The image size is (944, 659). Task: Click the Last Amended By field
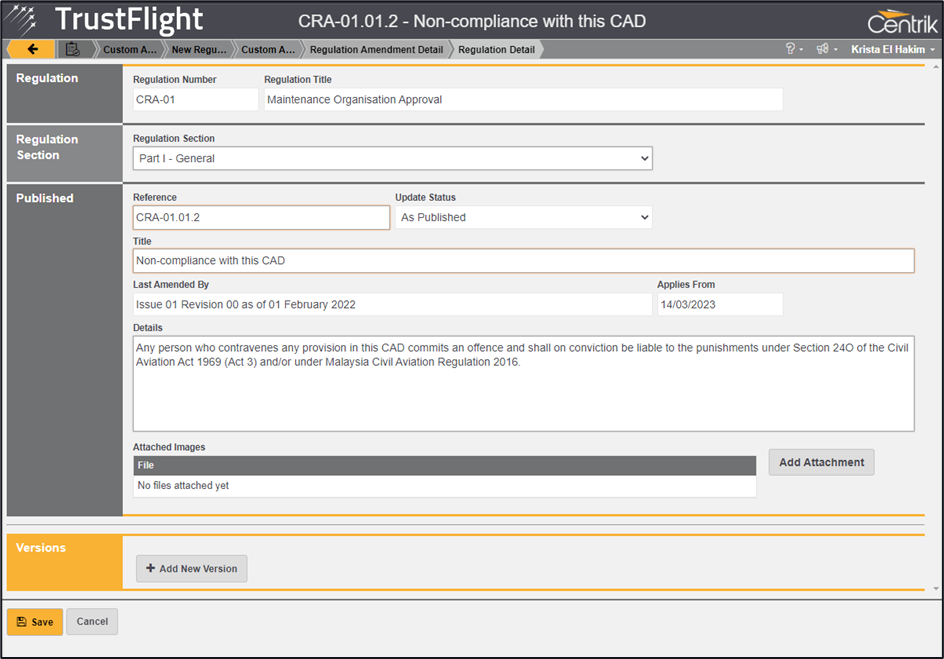pyautogui.click(x=392, y=304)
